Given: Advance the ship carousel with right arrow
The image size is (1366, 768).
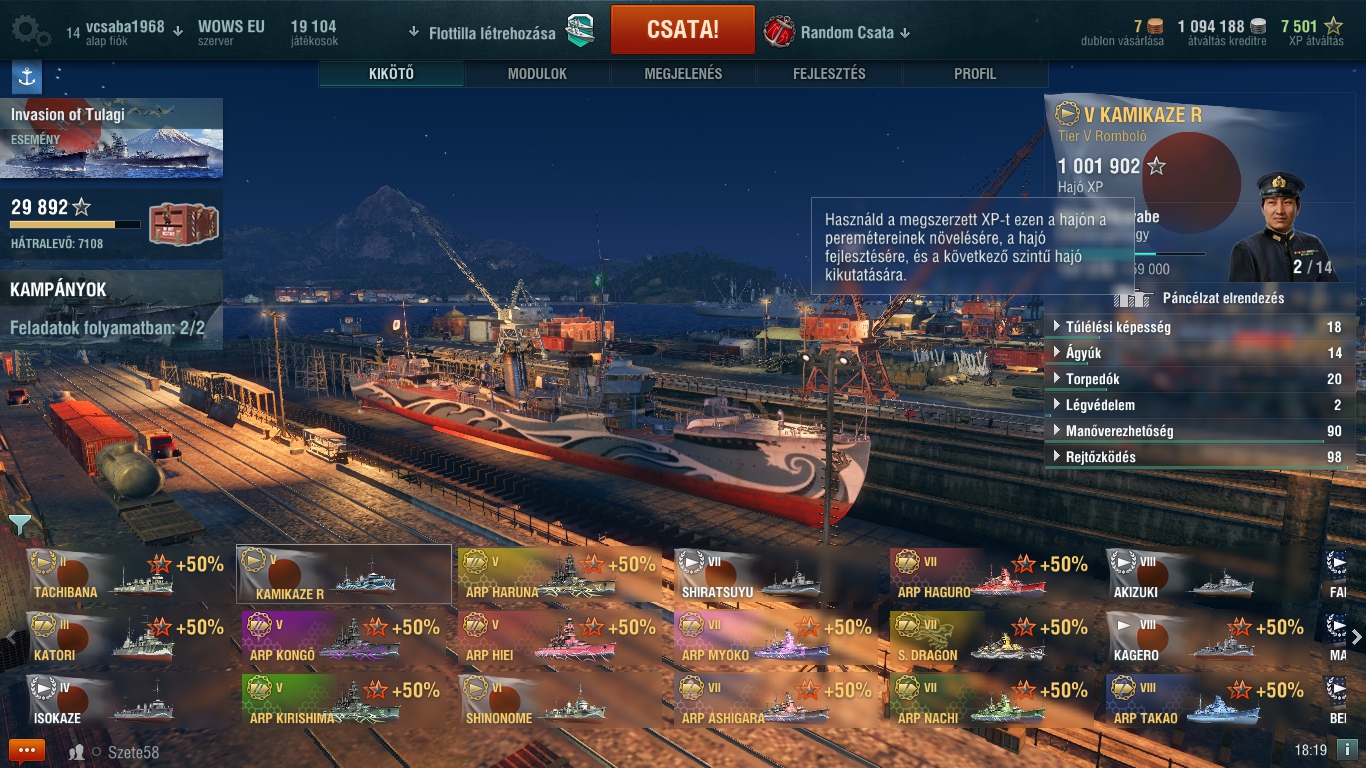Looking at the screenshot, I should tap(1357, 636).
